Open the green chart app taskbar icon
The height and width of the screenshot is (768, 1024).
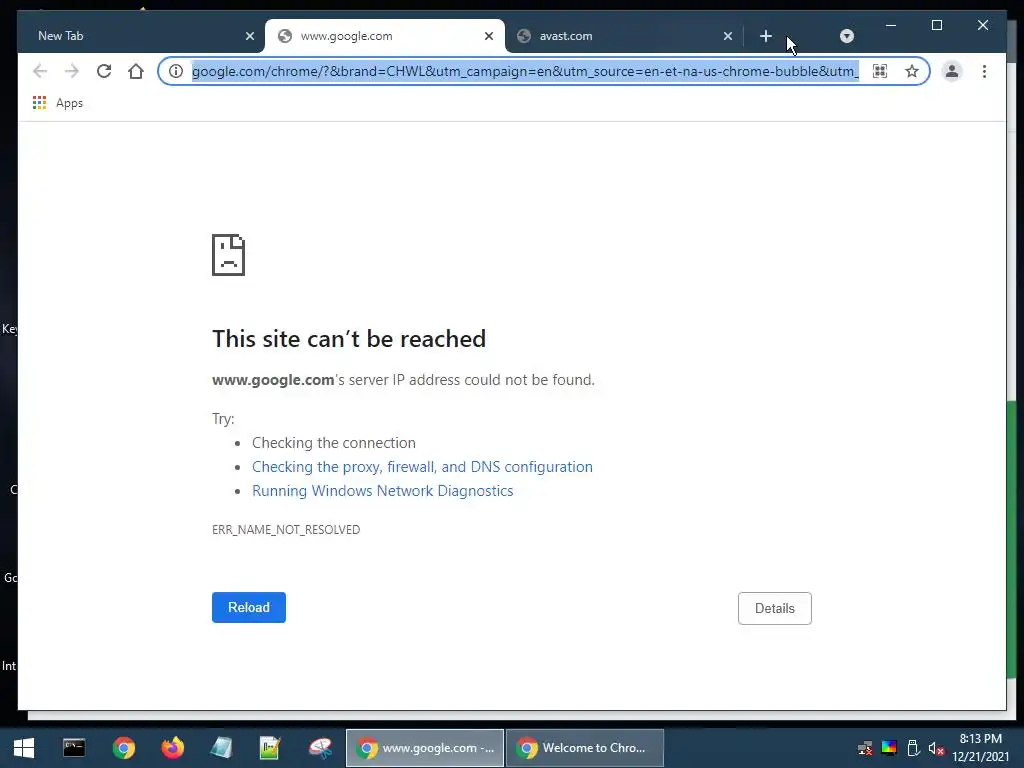(x=270, y=748)
